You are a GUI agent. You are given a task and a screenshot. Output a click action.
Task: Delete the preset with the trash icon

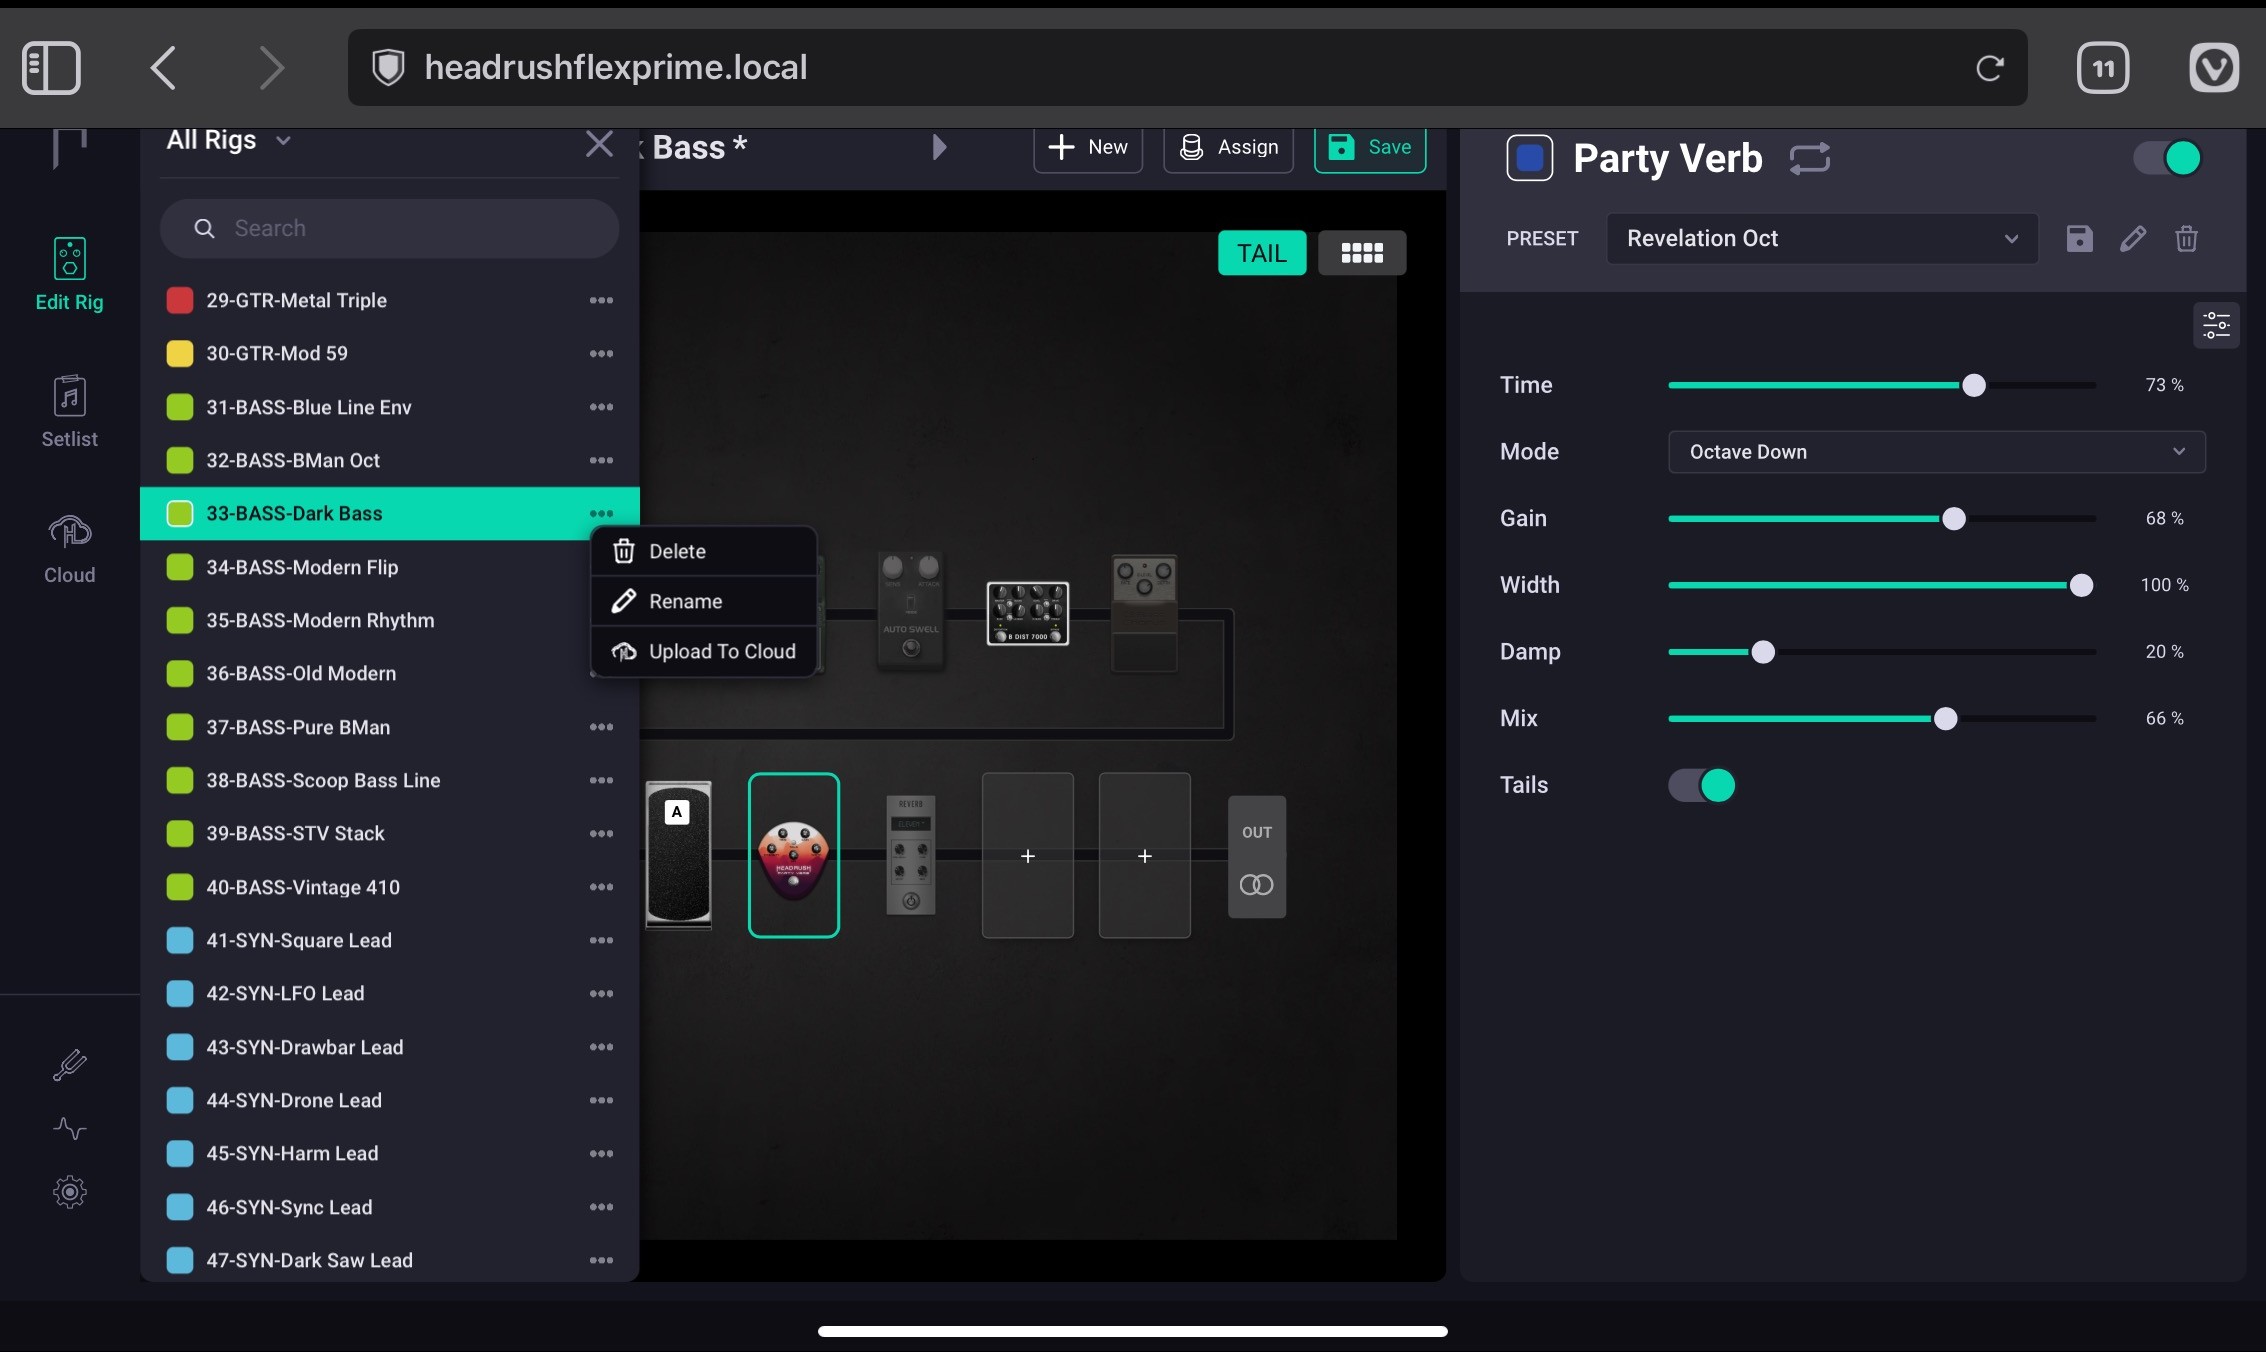[x=2186, y=239]
